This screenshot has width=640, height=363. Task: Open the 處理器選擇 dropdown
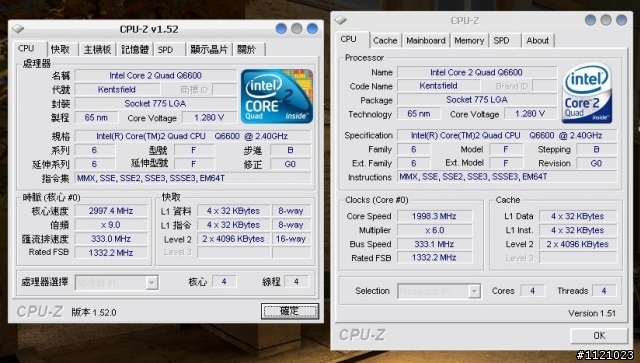[x=117, y=282]
